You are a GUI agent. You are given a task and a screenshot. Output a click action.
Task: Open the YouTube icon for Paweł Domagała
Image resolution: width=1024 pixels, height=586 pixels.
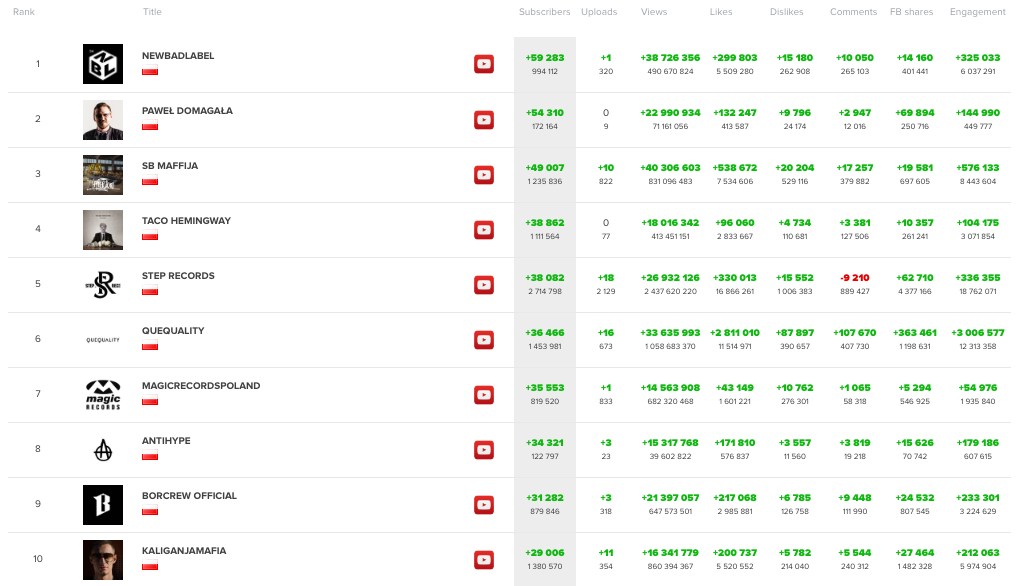[x=484, y=120]
